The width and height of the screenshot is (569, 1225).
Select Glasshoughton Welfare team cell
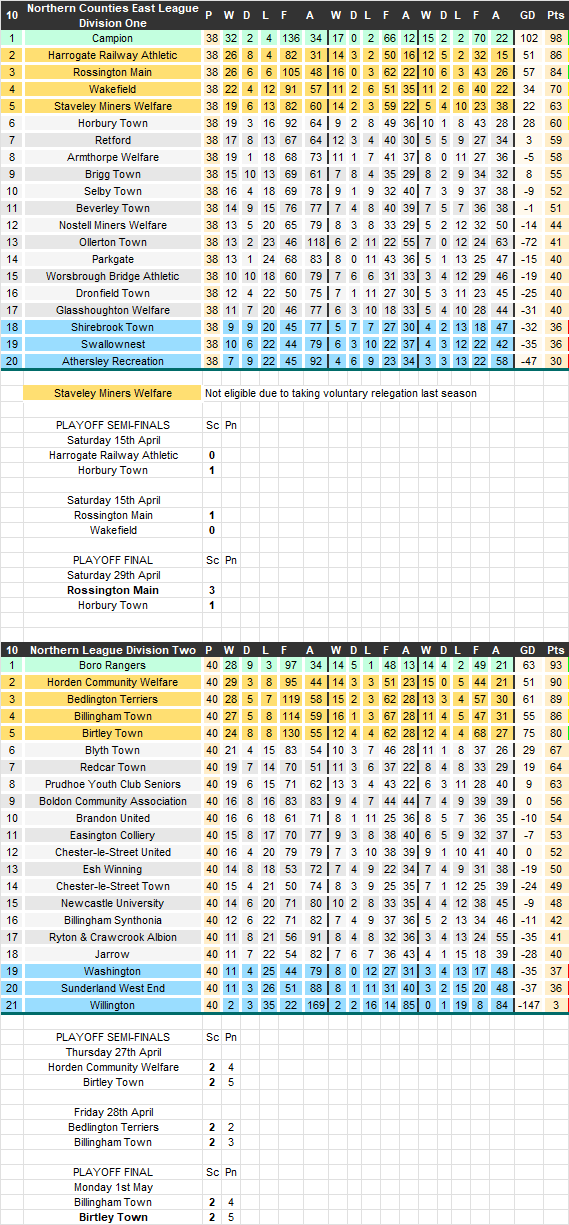pos(112,310)
